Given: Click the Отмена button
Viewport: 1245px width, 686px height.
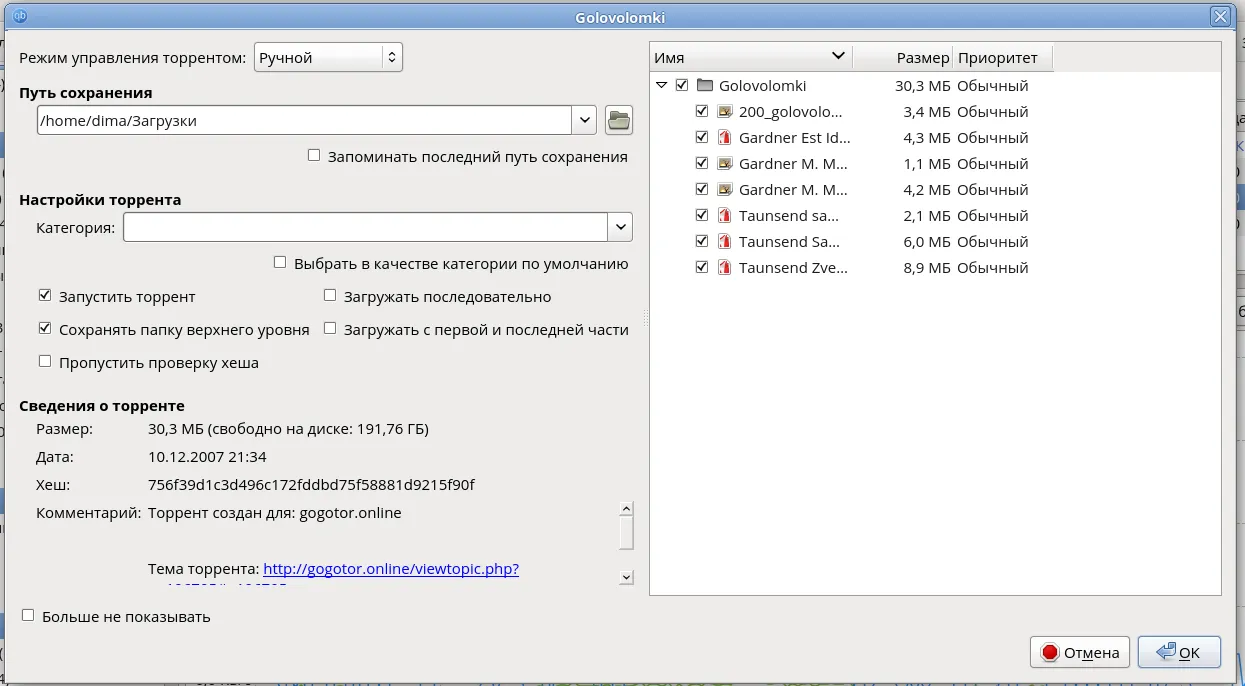Looking at the screenshot, I should 1080,653.
